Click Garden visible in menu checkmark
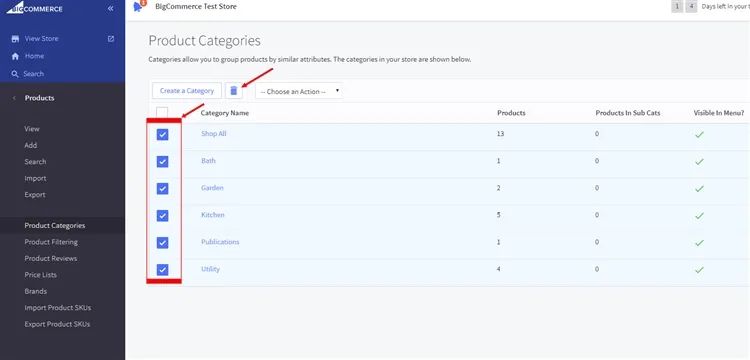 point(699,188)
